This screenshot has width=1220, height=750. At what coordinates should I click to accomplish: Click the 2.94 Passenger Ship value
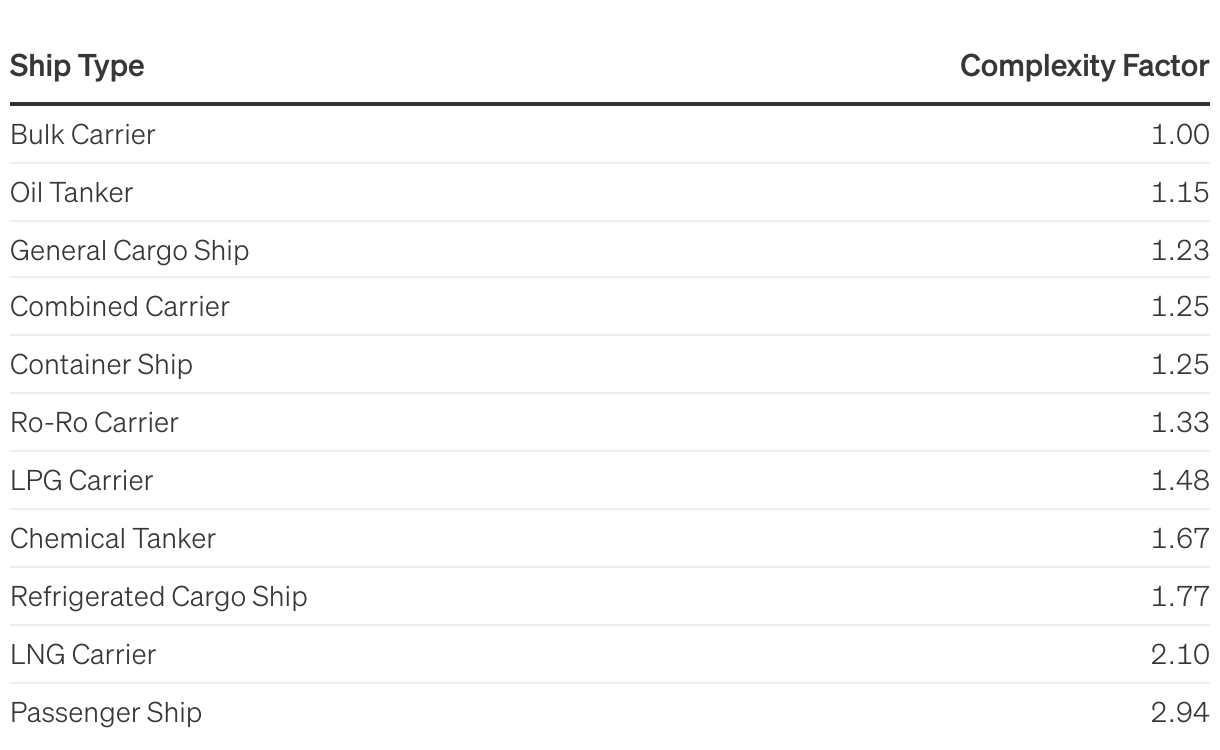[x=1180, y=712]
